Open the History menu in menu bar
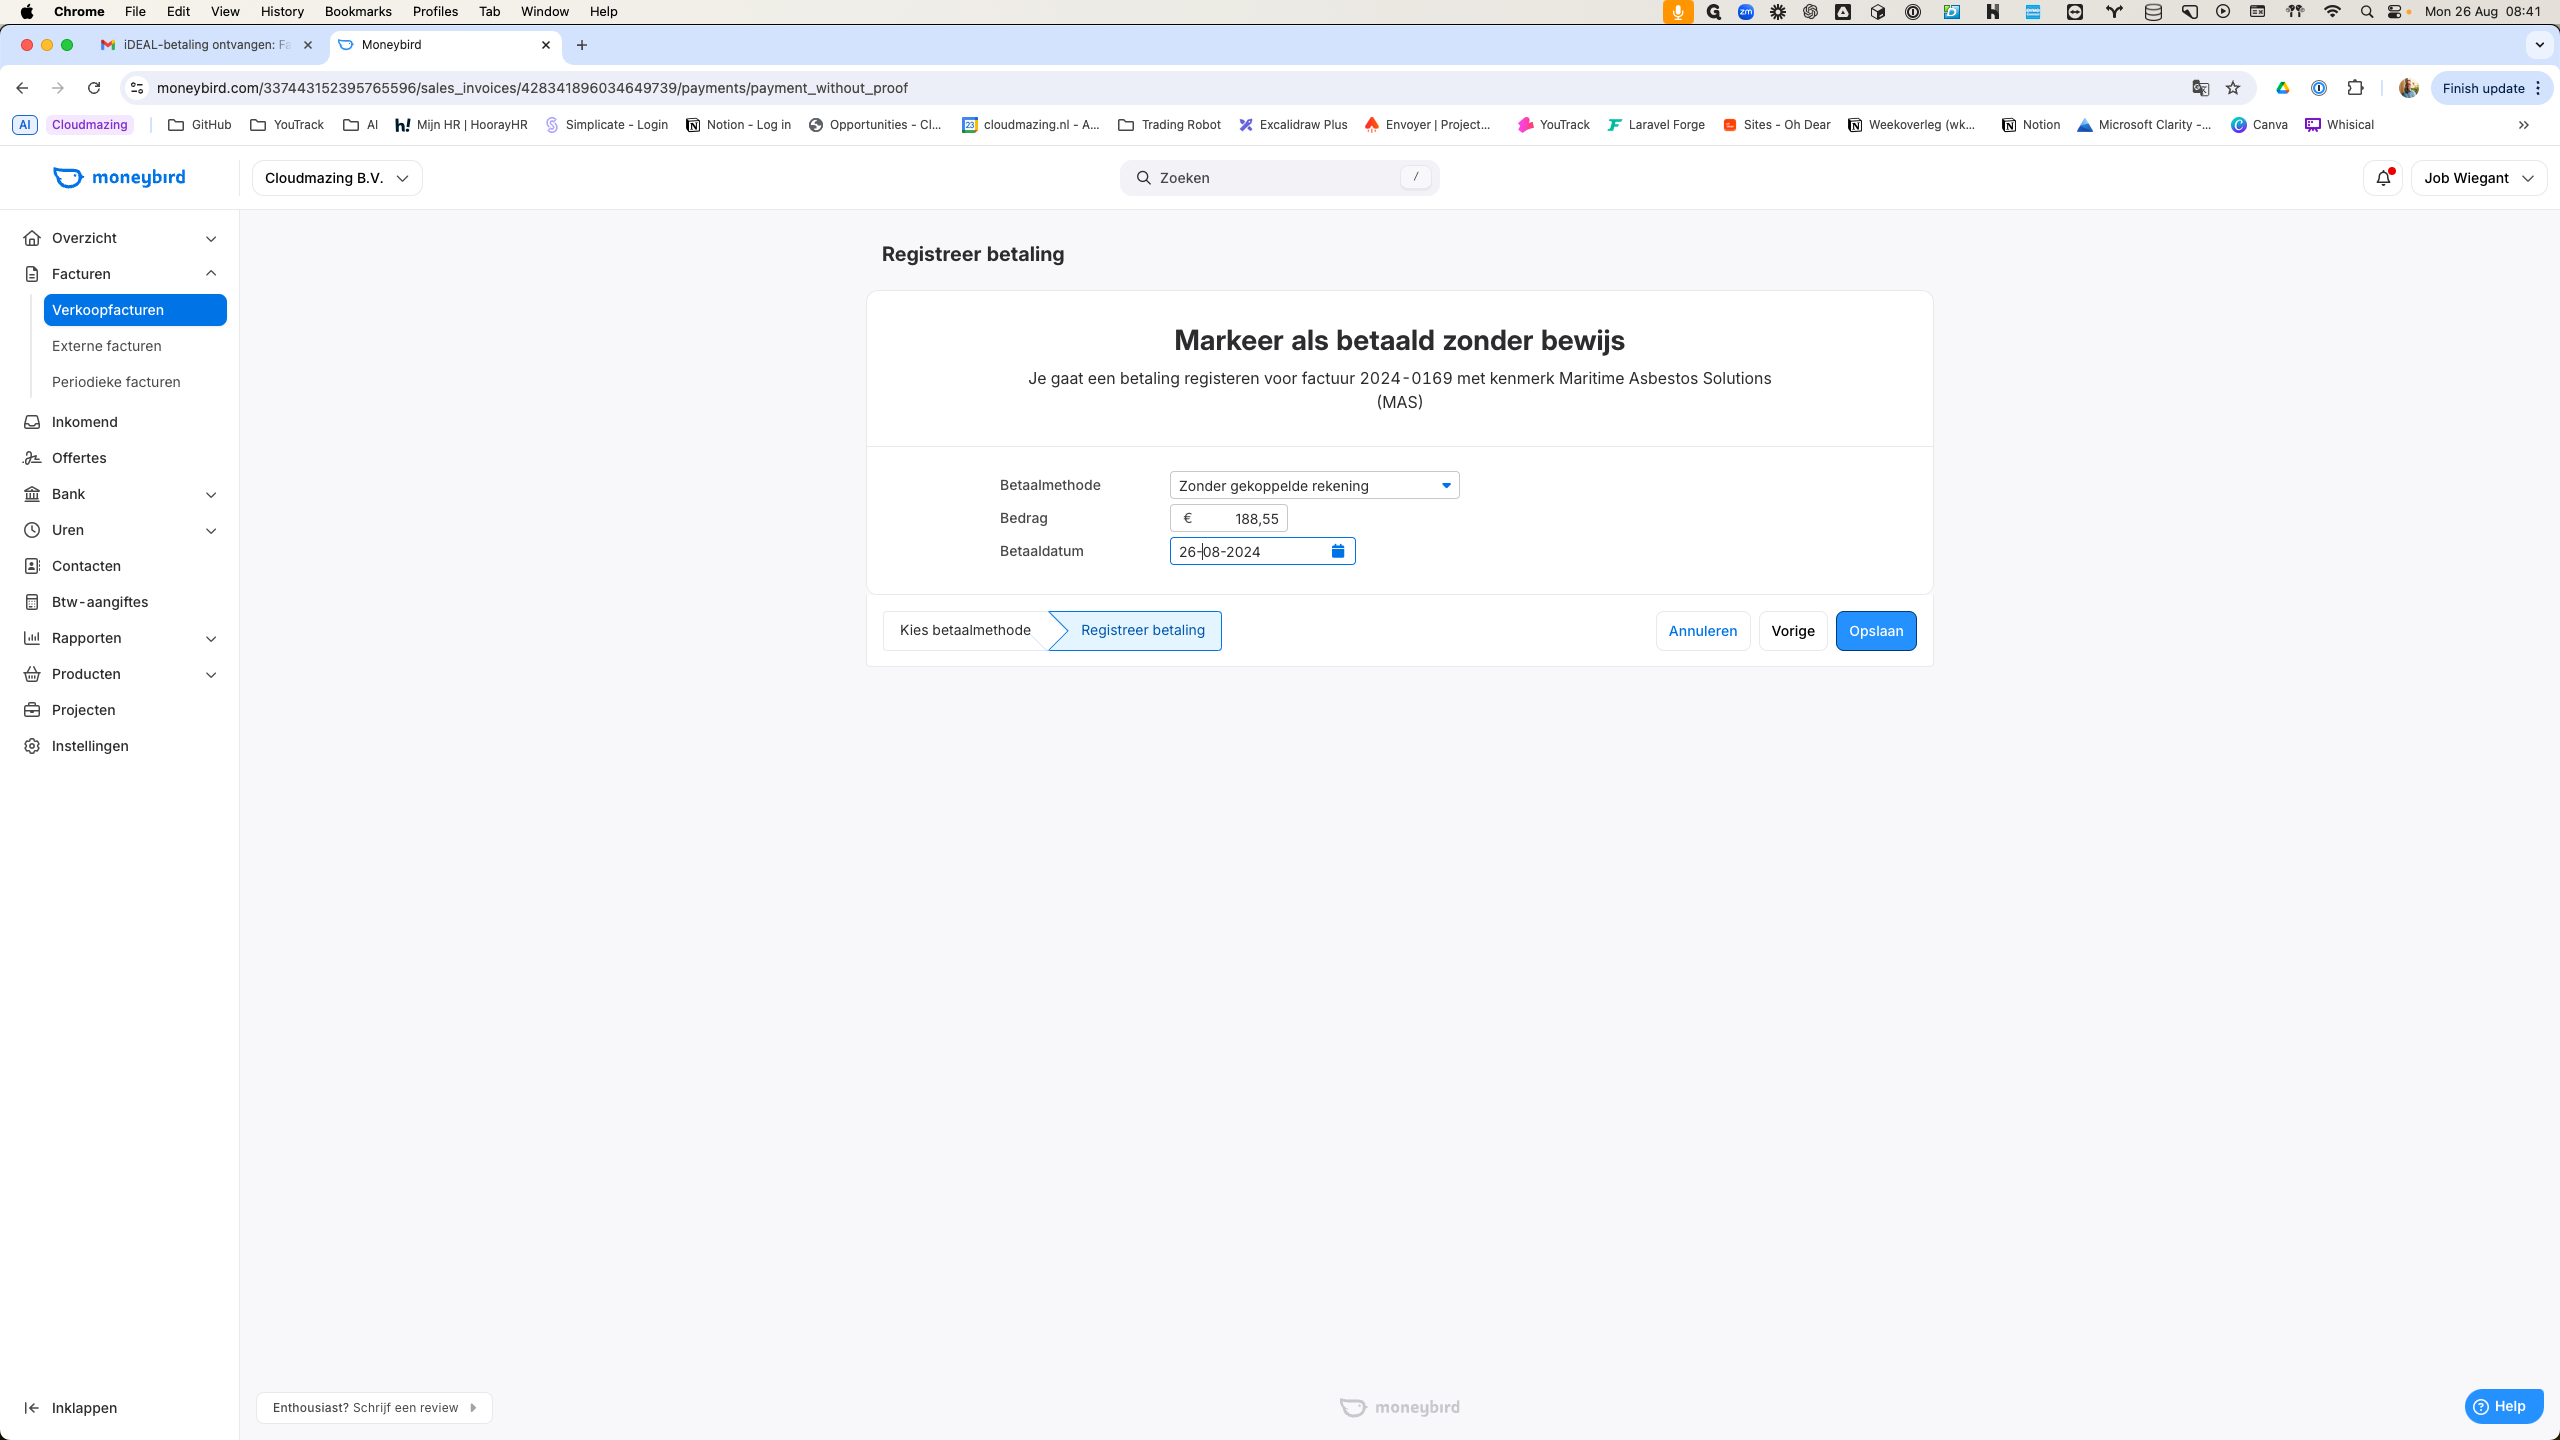Screen dimensions: 2560x1440 point(282,12)
